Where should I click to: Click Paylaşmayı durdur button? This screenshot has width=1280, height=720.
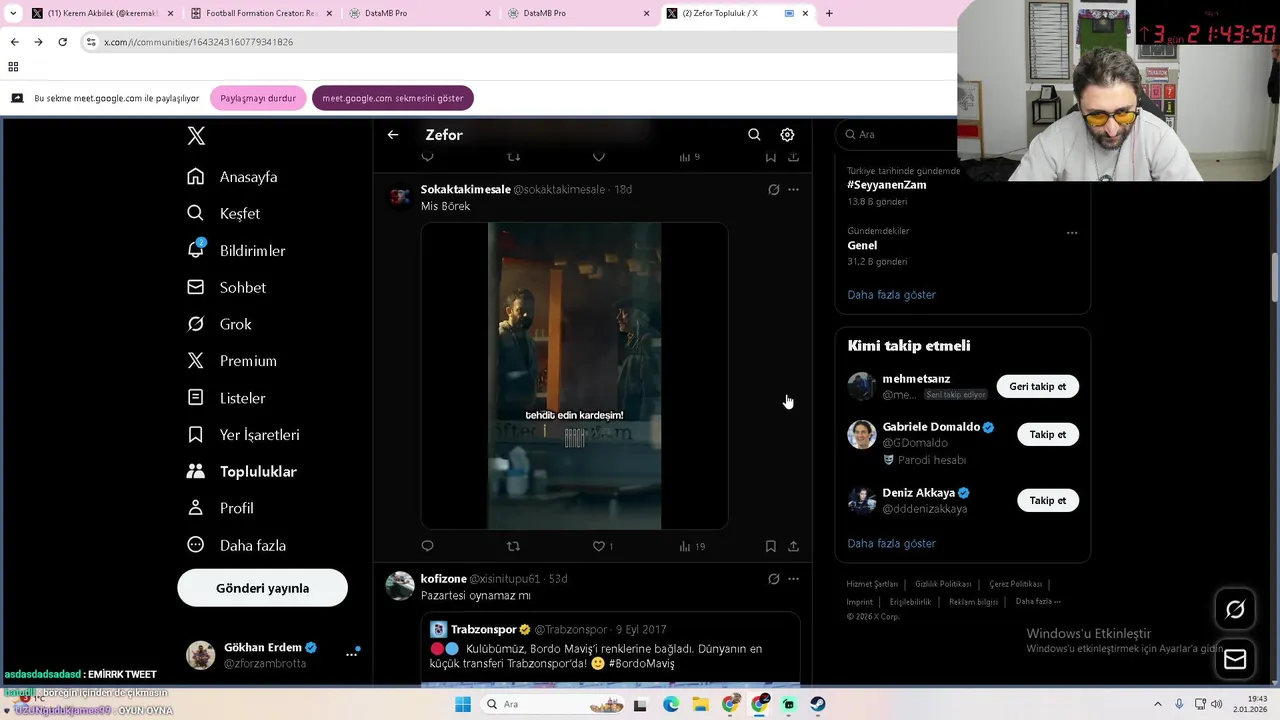(258, 98)
